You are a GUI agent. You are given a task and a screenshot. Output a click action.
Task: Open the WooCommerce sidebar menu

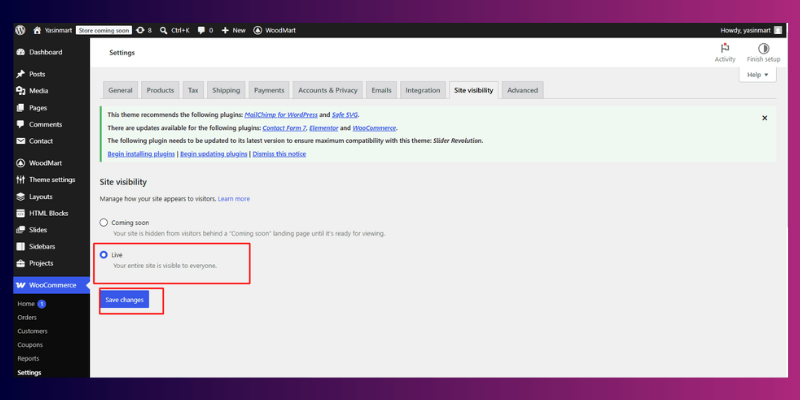point(52,285)
